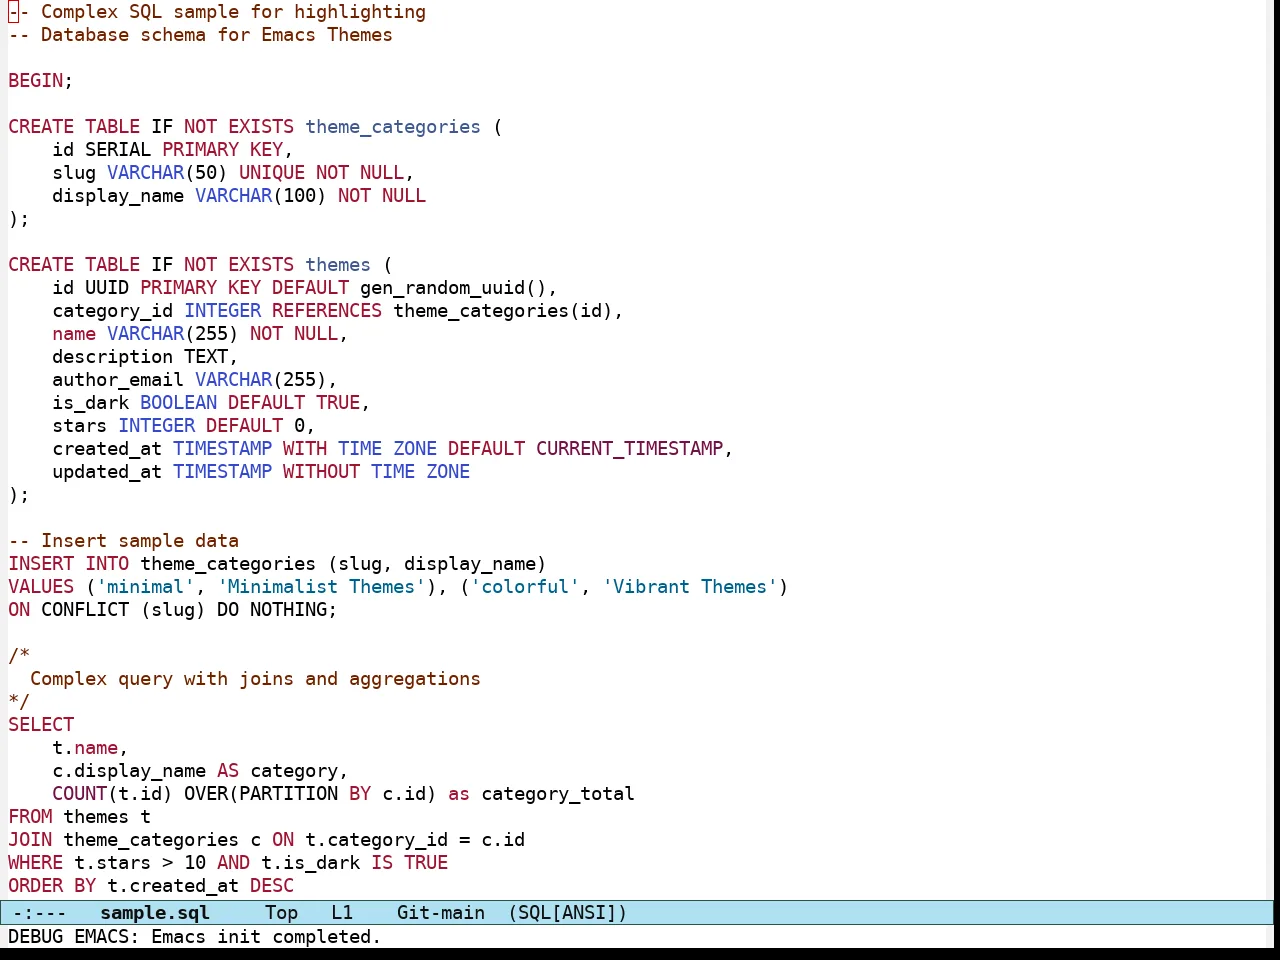Click the '-- Insert sample data' comment

click(123, 541)
